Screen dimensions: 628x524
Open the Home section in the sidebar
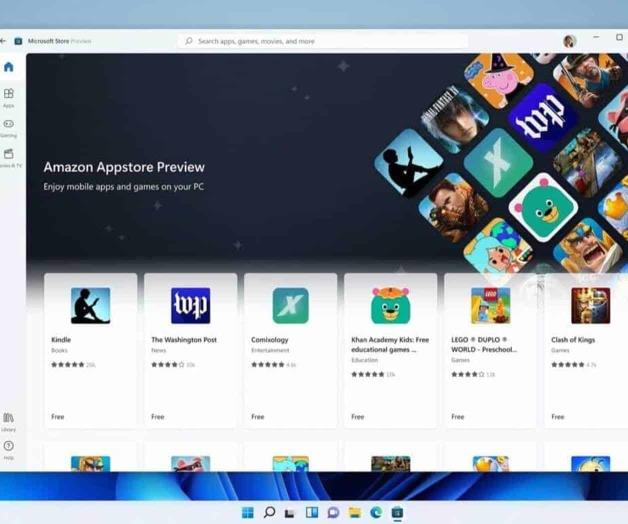8,67
